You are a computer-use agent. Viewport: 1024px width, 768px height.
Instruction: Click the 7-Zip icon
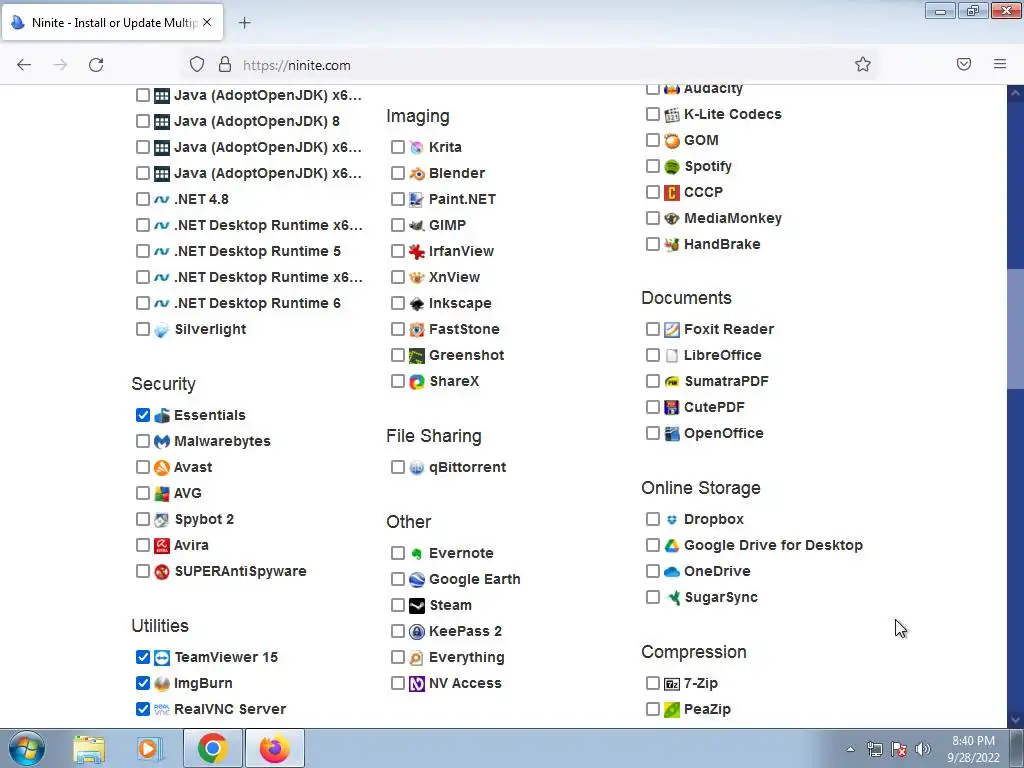pyautogui.click(x=672, y=684)
